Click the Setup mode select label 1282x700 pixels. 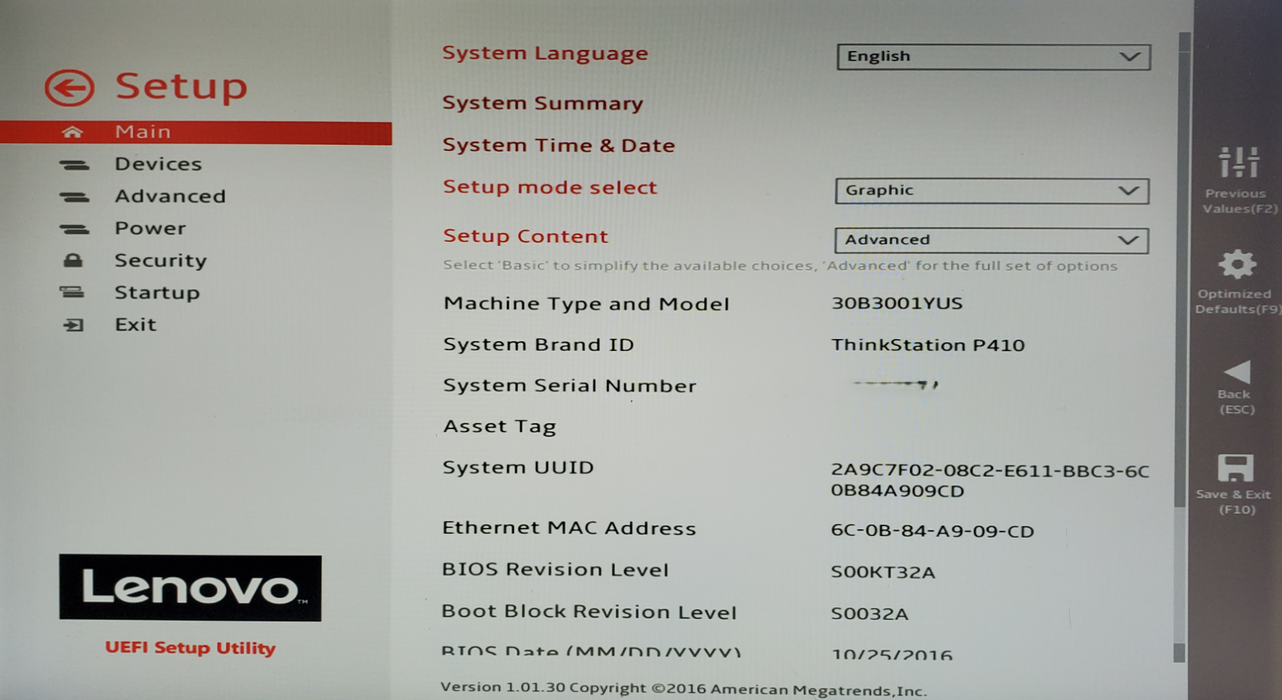coord(550,187)
